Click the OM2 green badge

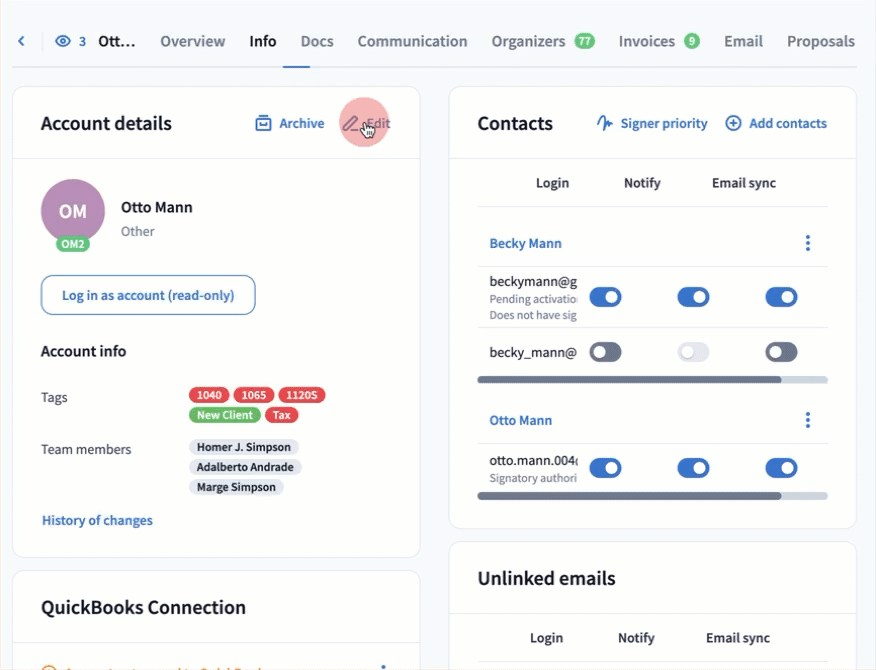(x=73, y=243)
